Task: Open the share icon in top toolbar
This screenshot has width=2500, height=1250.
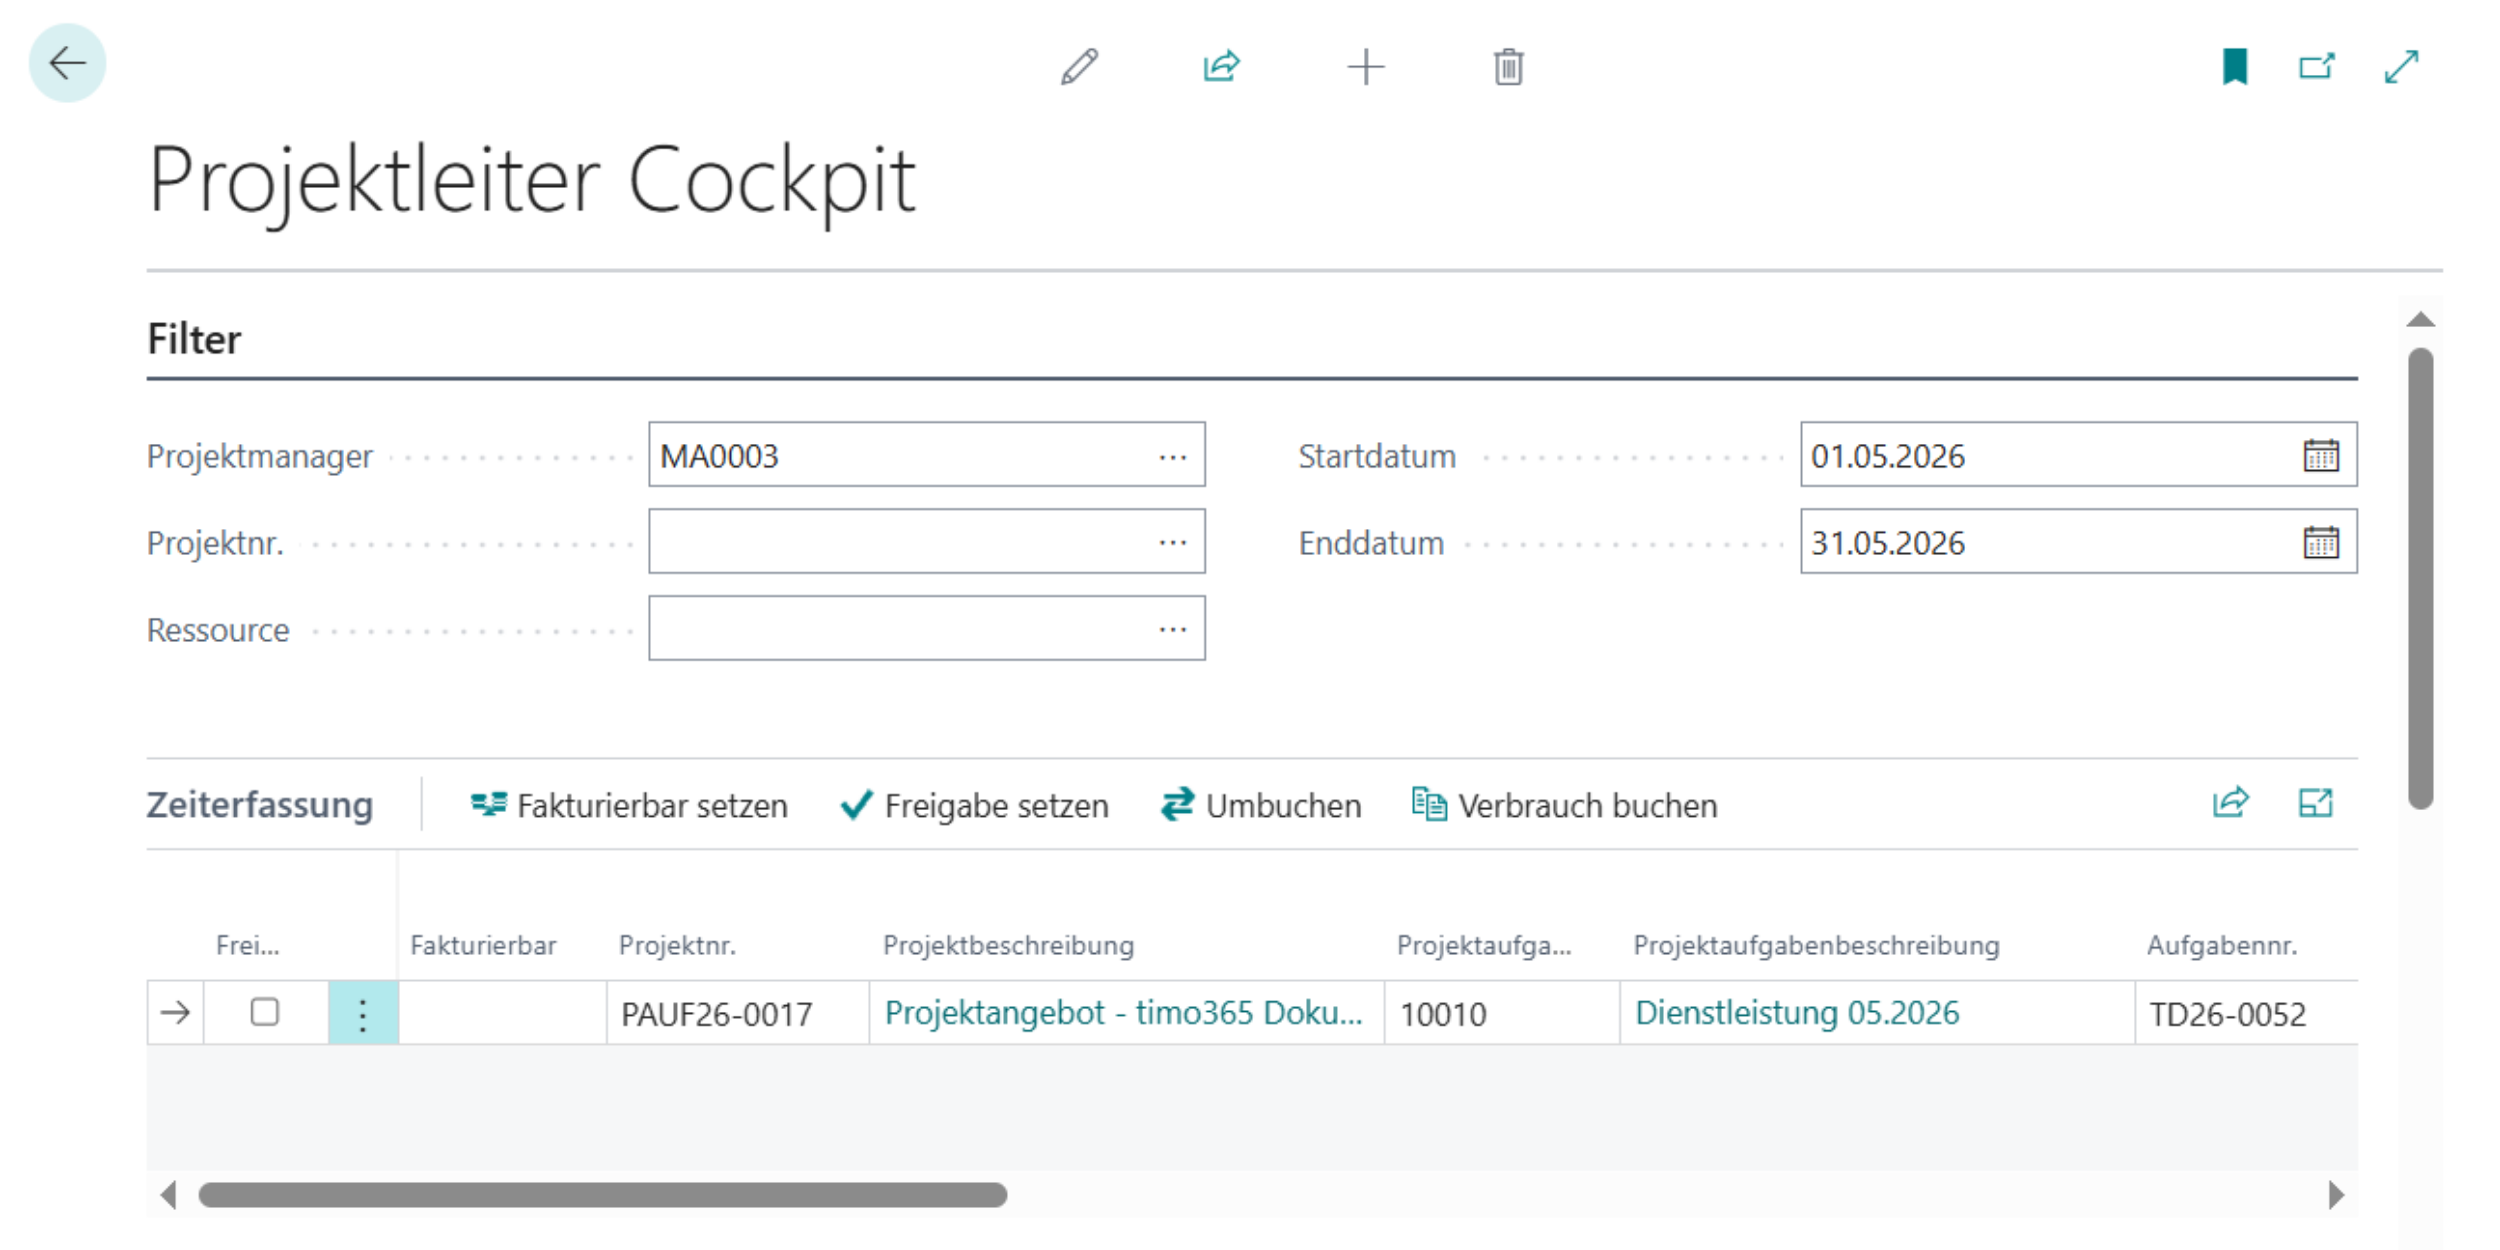Action: [1221, 67]
